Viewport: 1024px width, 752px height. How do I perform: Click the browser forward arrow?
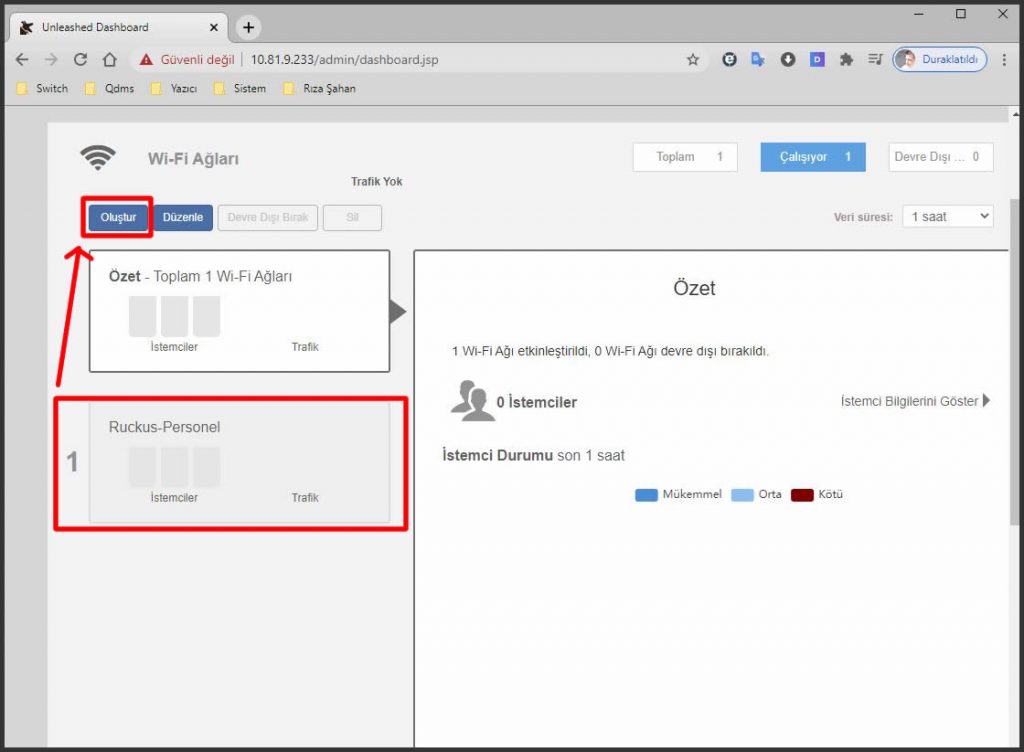[51, 59]
